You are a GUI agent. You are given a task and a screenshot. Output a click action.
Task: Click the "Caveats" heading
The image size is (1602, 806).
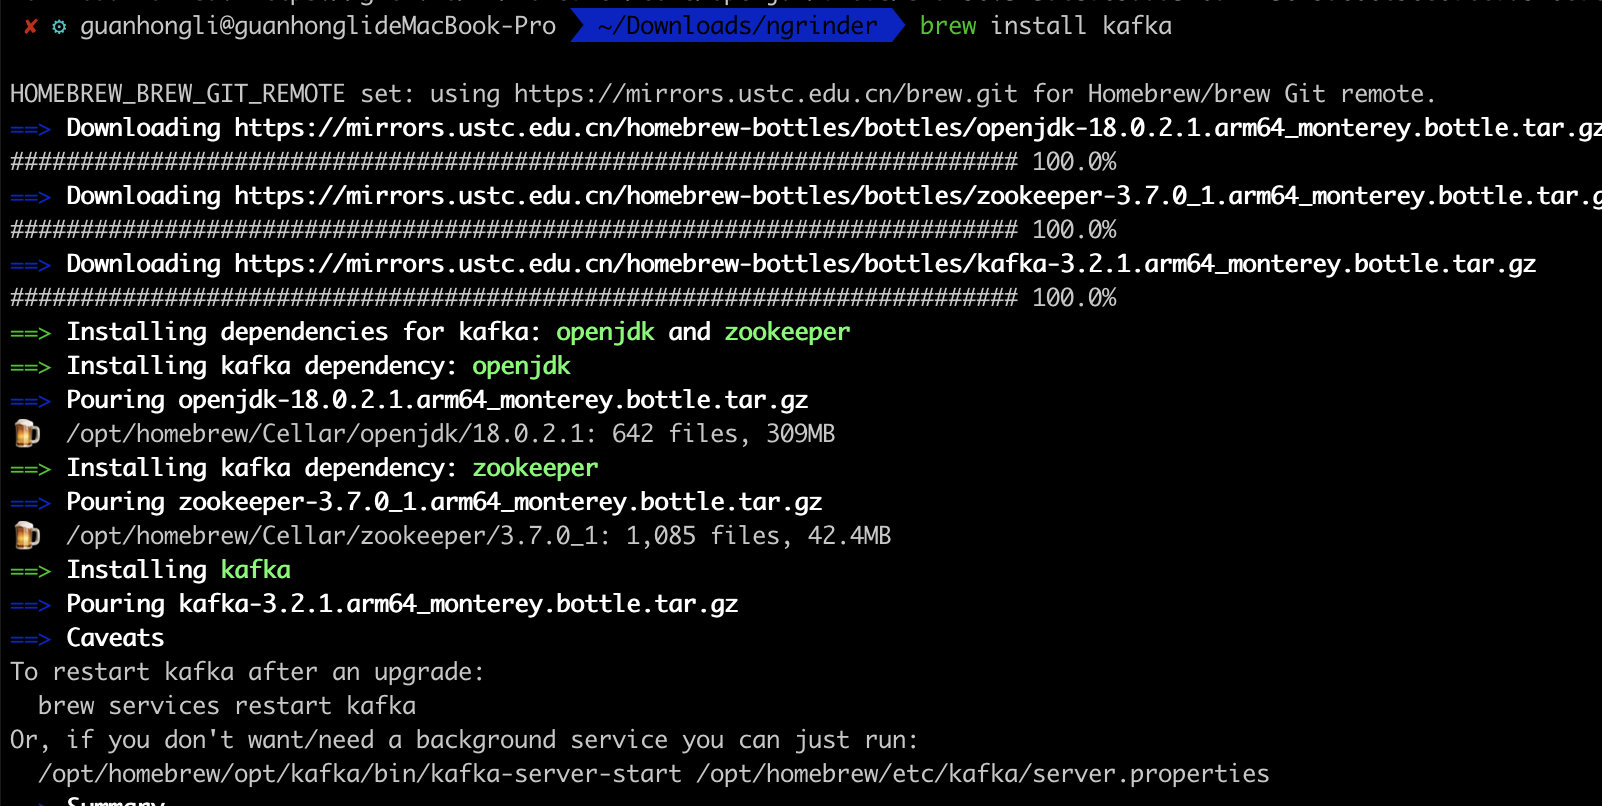tap(115, 638)
